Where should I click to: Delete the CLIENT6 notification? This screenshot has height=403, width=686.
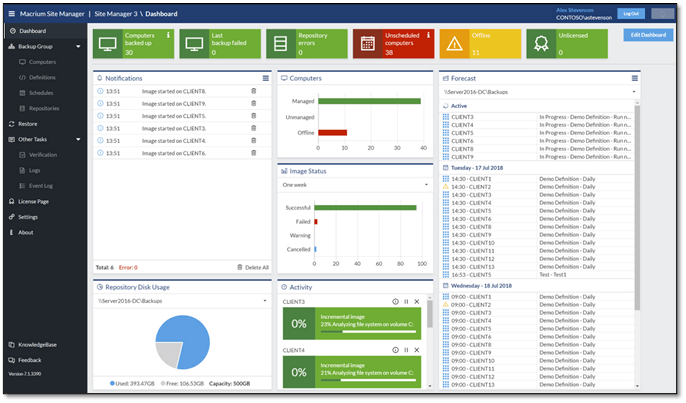coord(254,153)
